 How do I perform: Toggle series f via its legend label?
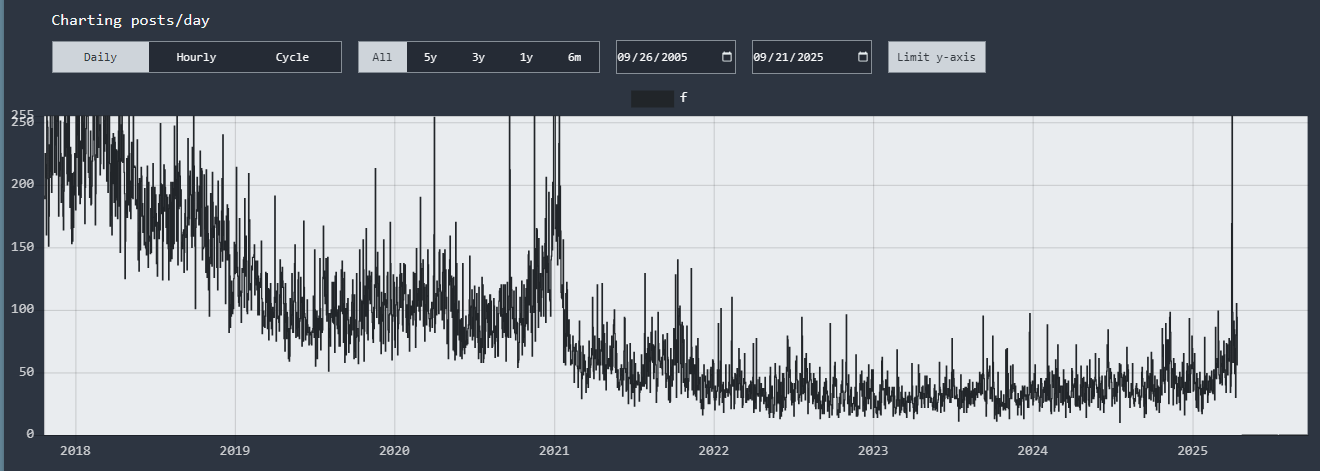(684, 98)
